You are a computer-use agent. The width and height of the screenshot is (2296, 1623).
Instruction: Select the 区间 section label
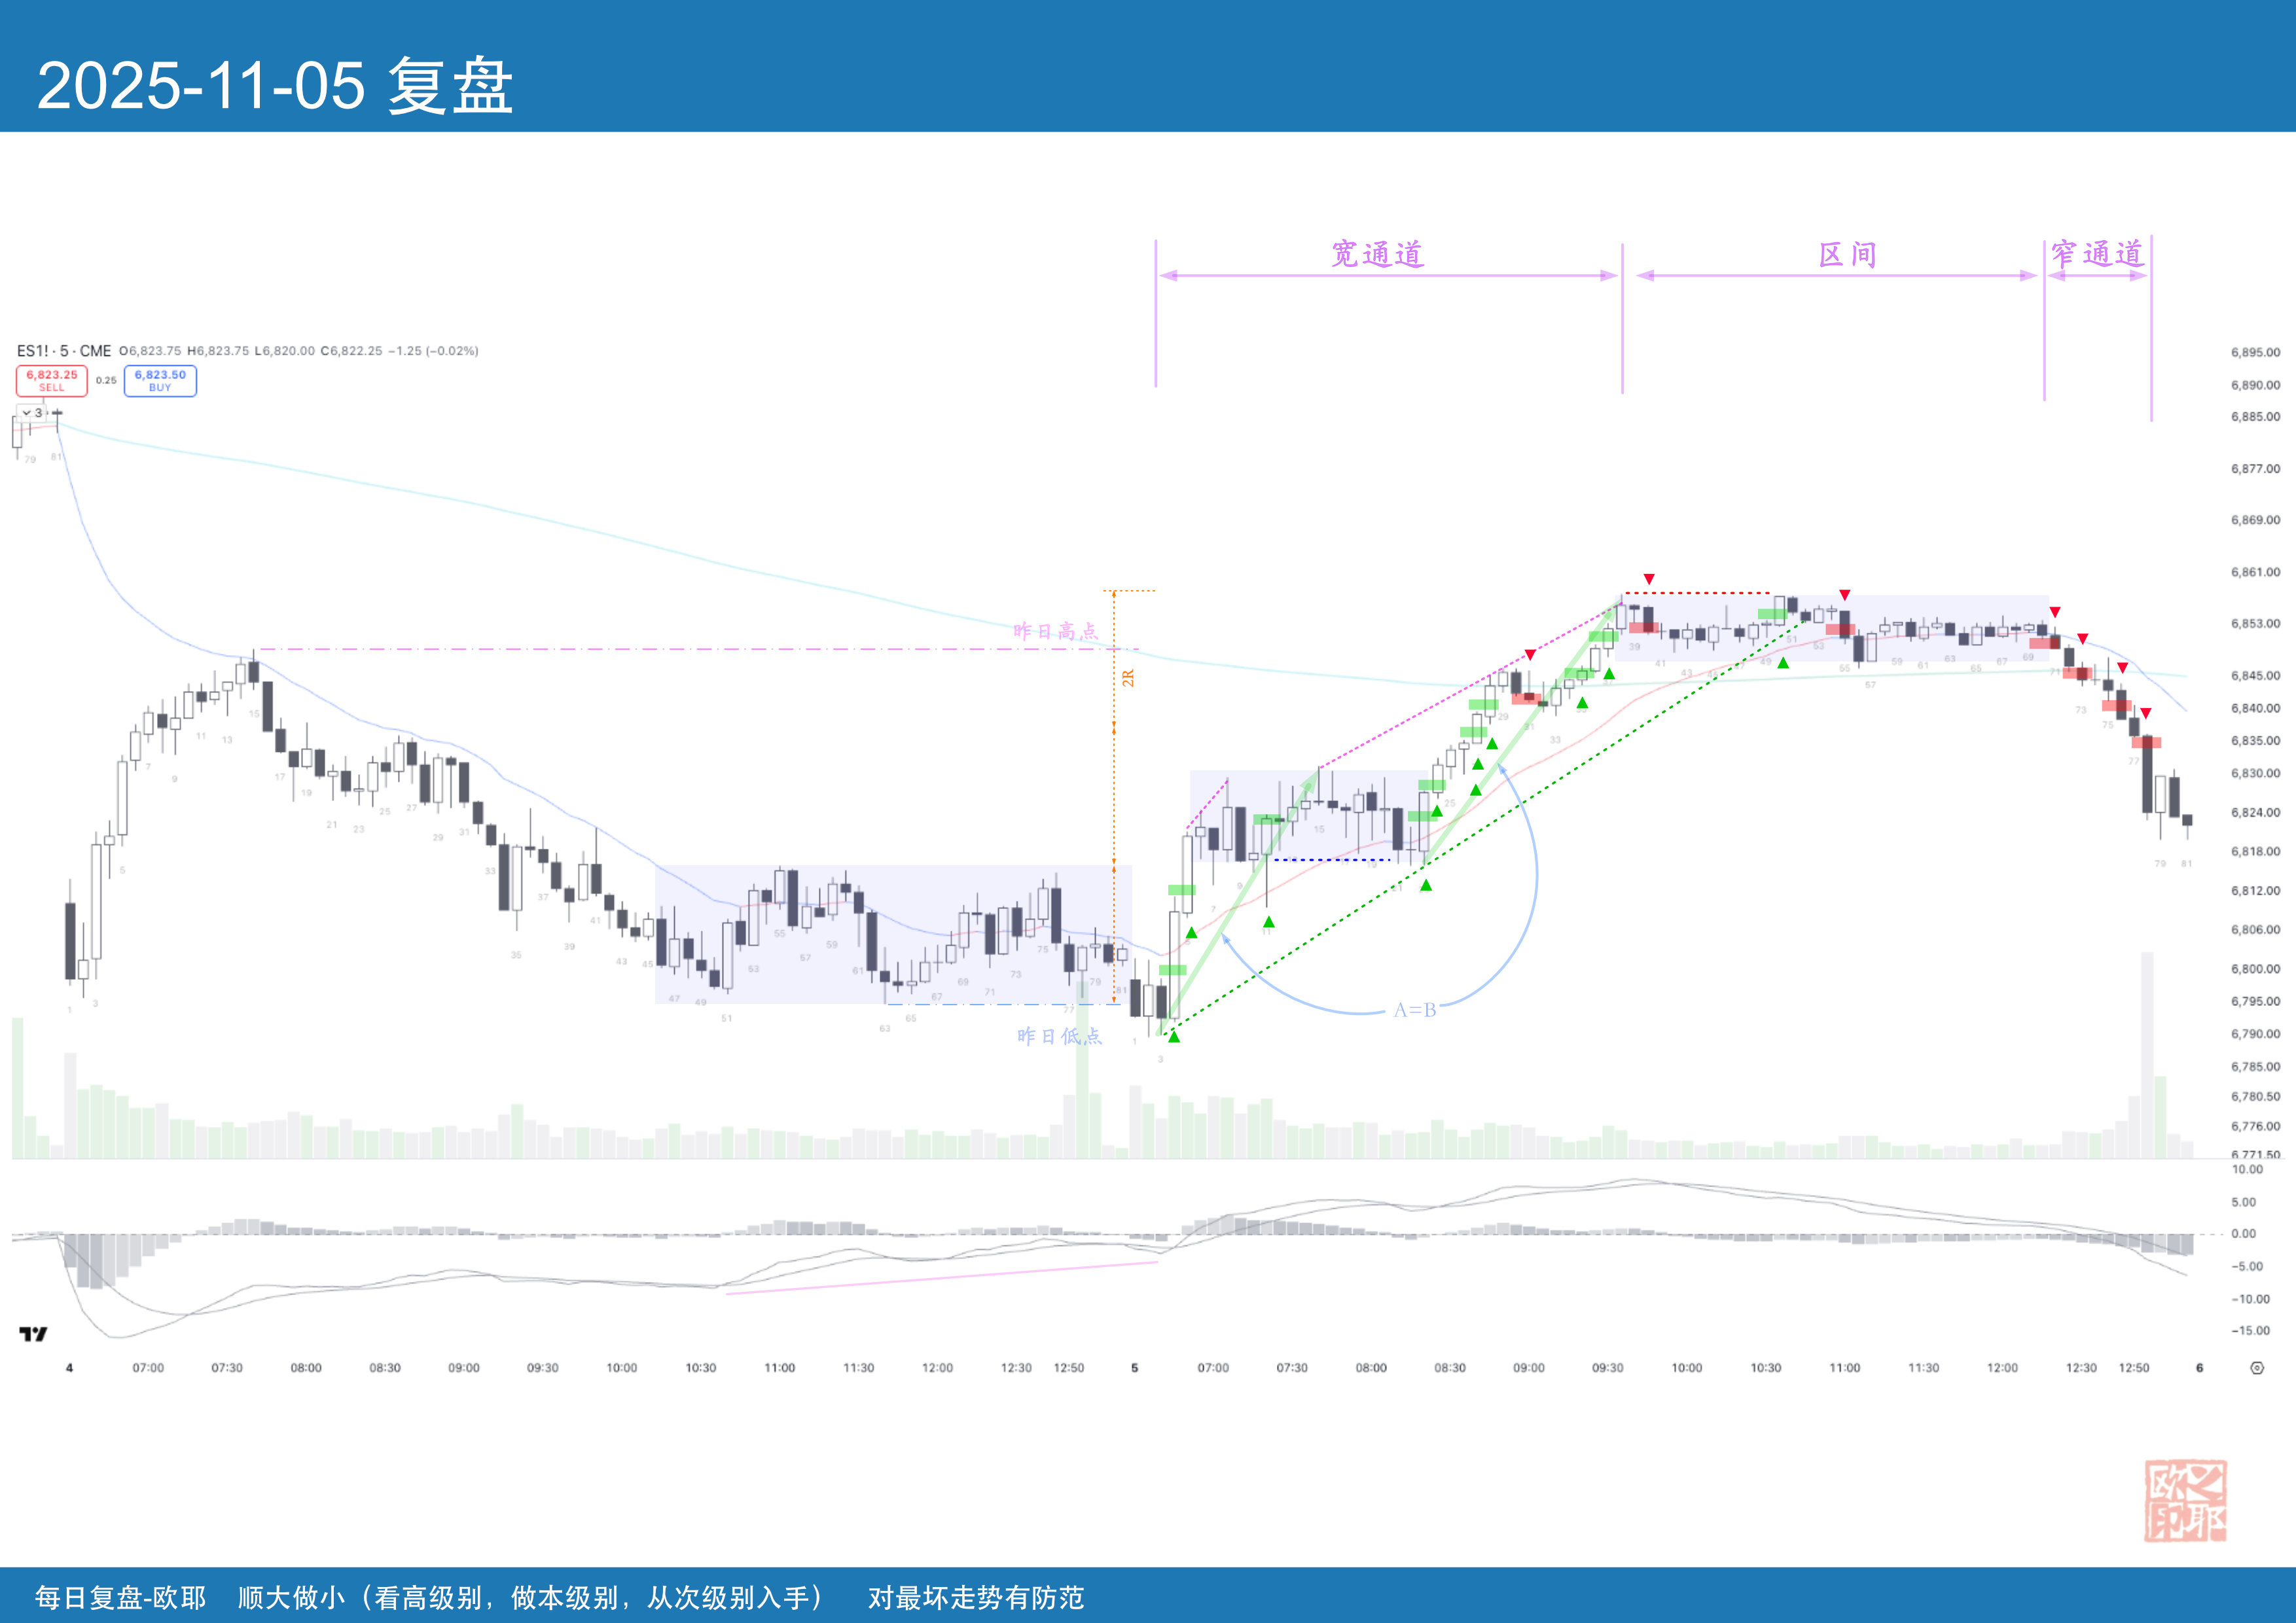[1847, 254]
